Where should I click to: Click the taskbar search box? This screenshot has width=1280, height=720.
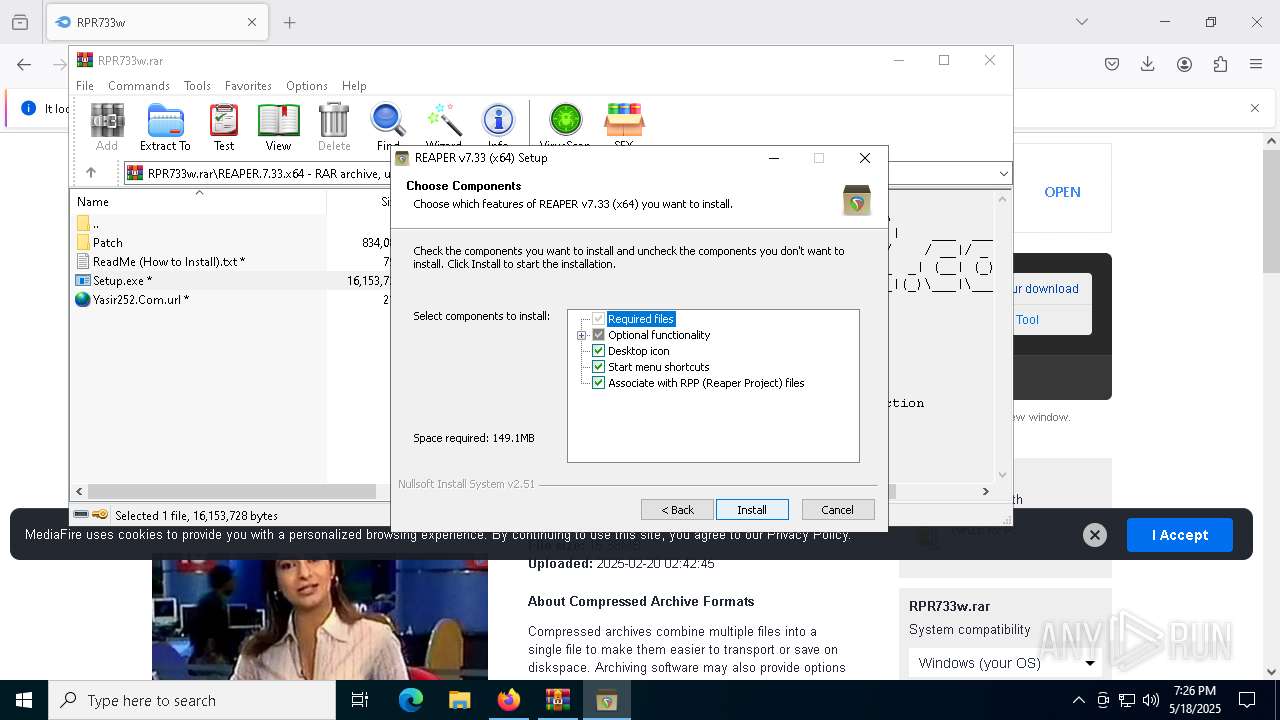tap(192, 700)
